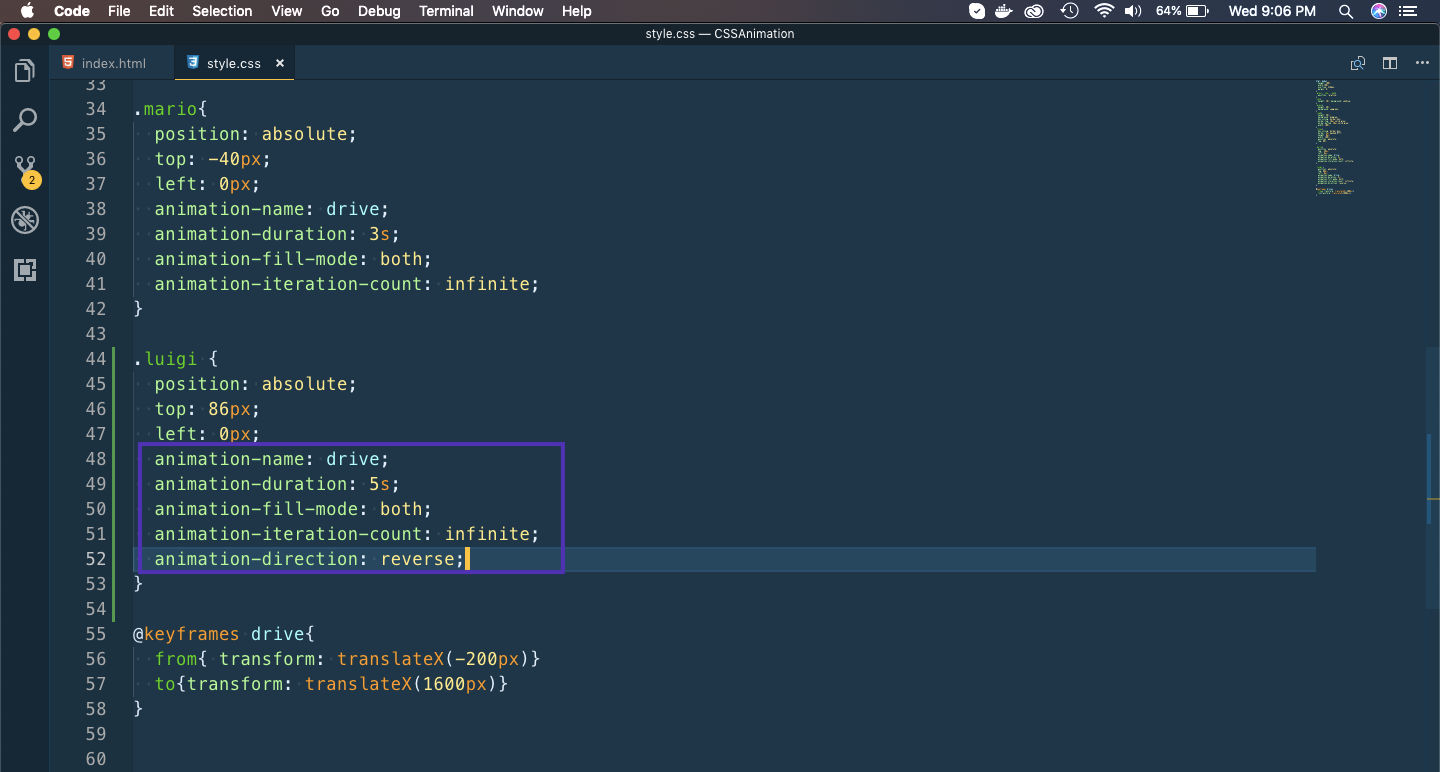
Task: Click the Wed 9:06 PM clock
Action: click(x=1272, y=11)
